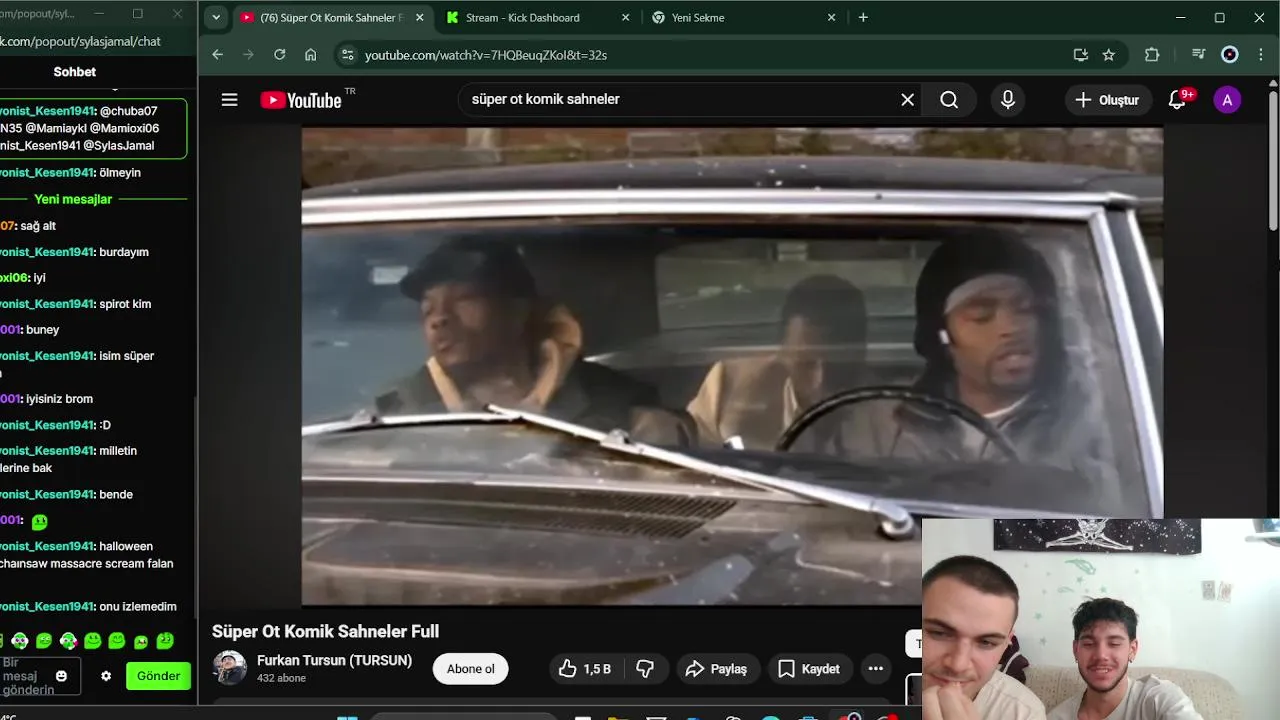This screenshot has height=720, width=1280.
Task: Reload the YouTube page
Action: 280,55
